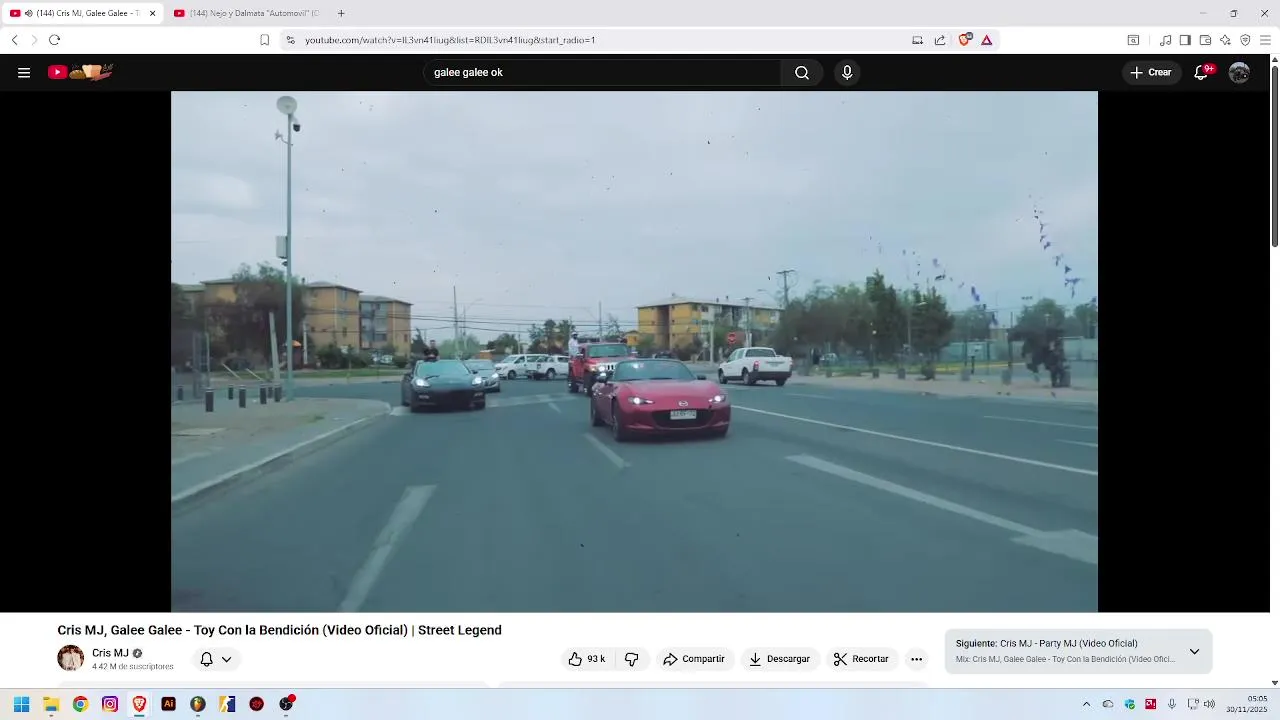Click the address bar URL

pyautogui.click(x=450, y=40)
